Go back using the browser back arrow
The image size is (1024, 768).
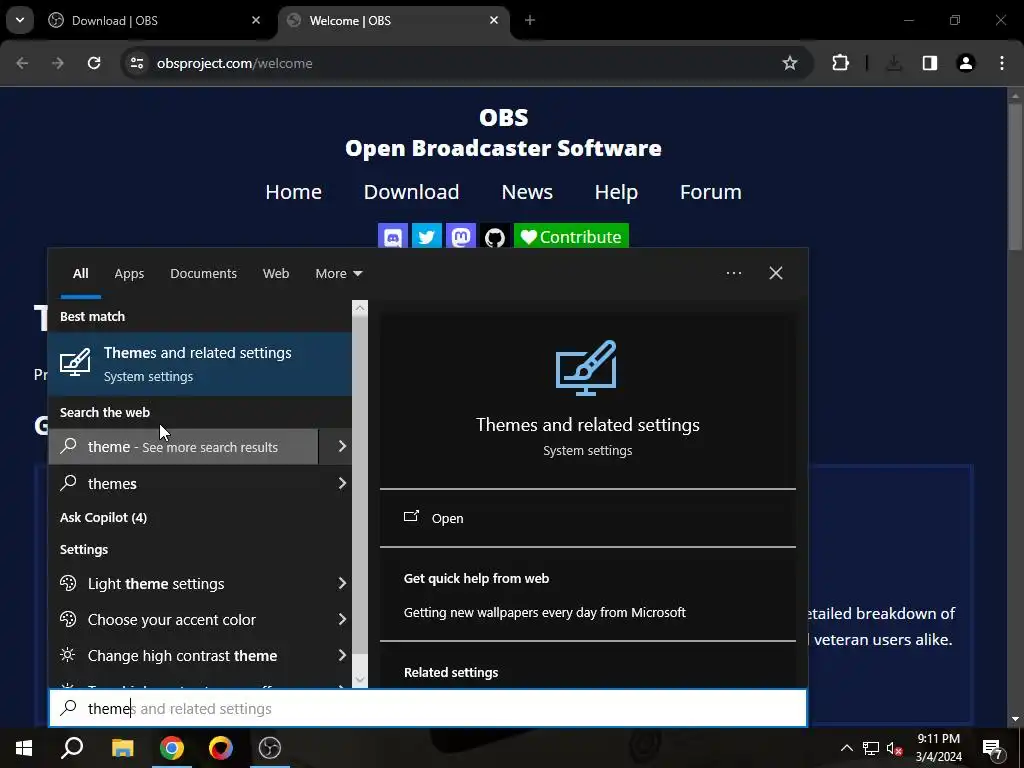[22, 63]
